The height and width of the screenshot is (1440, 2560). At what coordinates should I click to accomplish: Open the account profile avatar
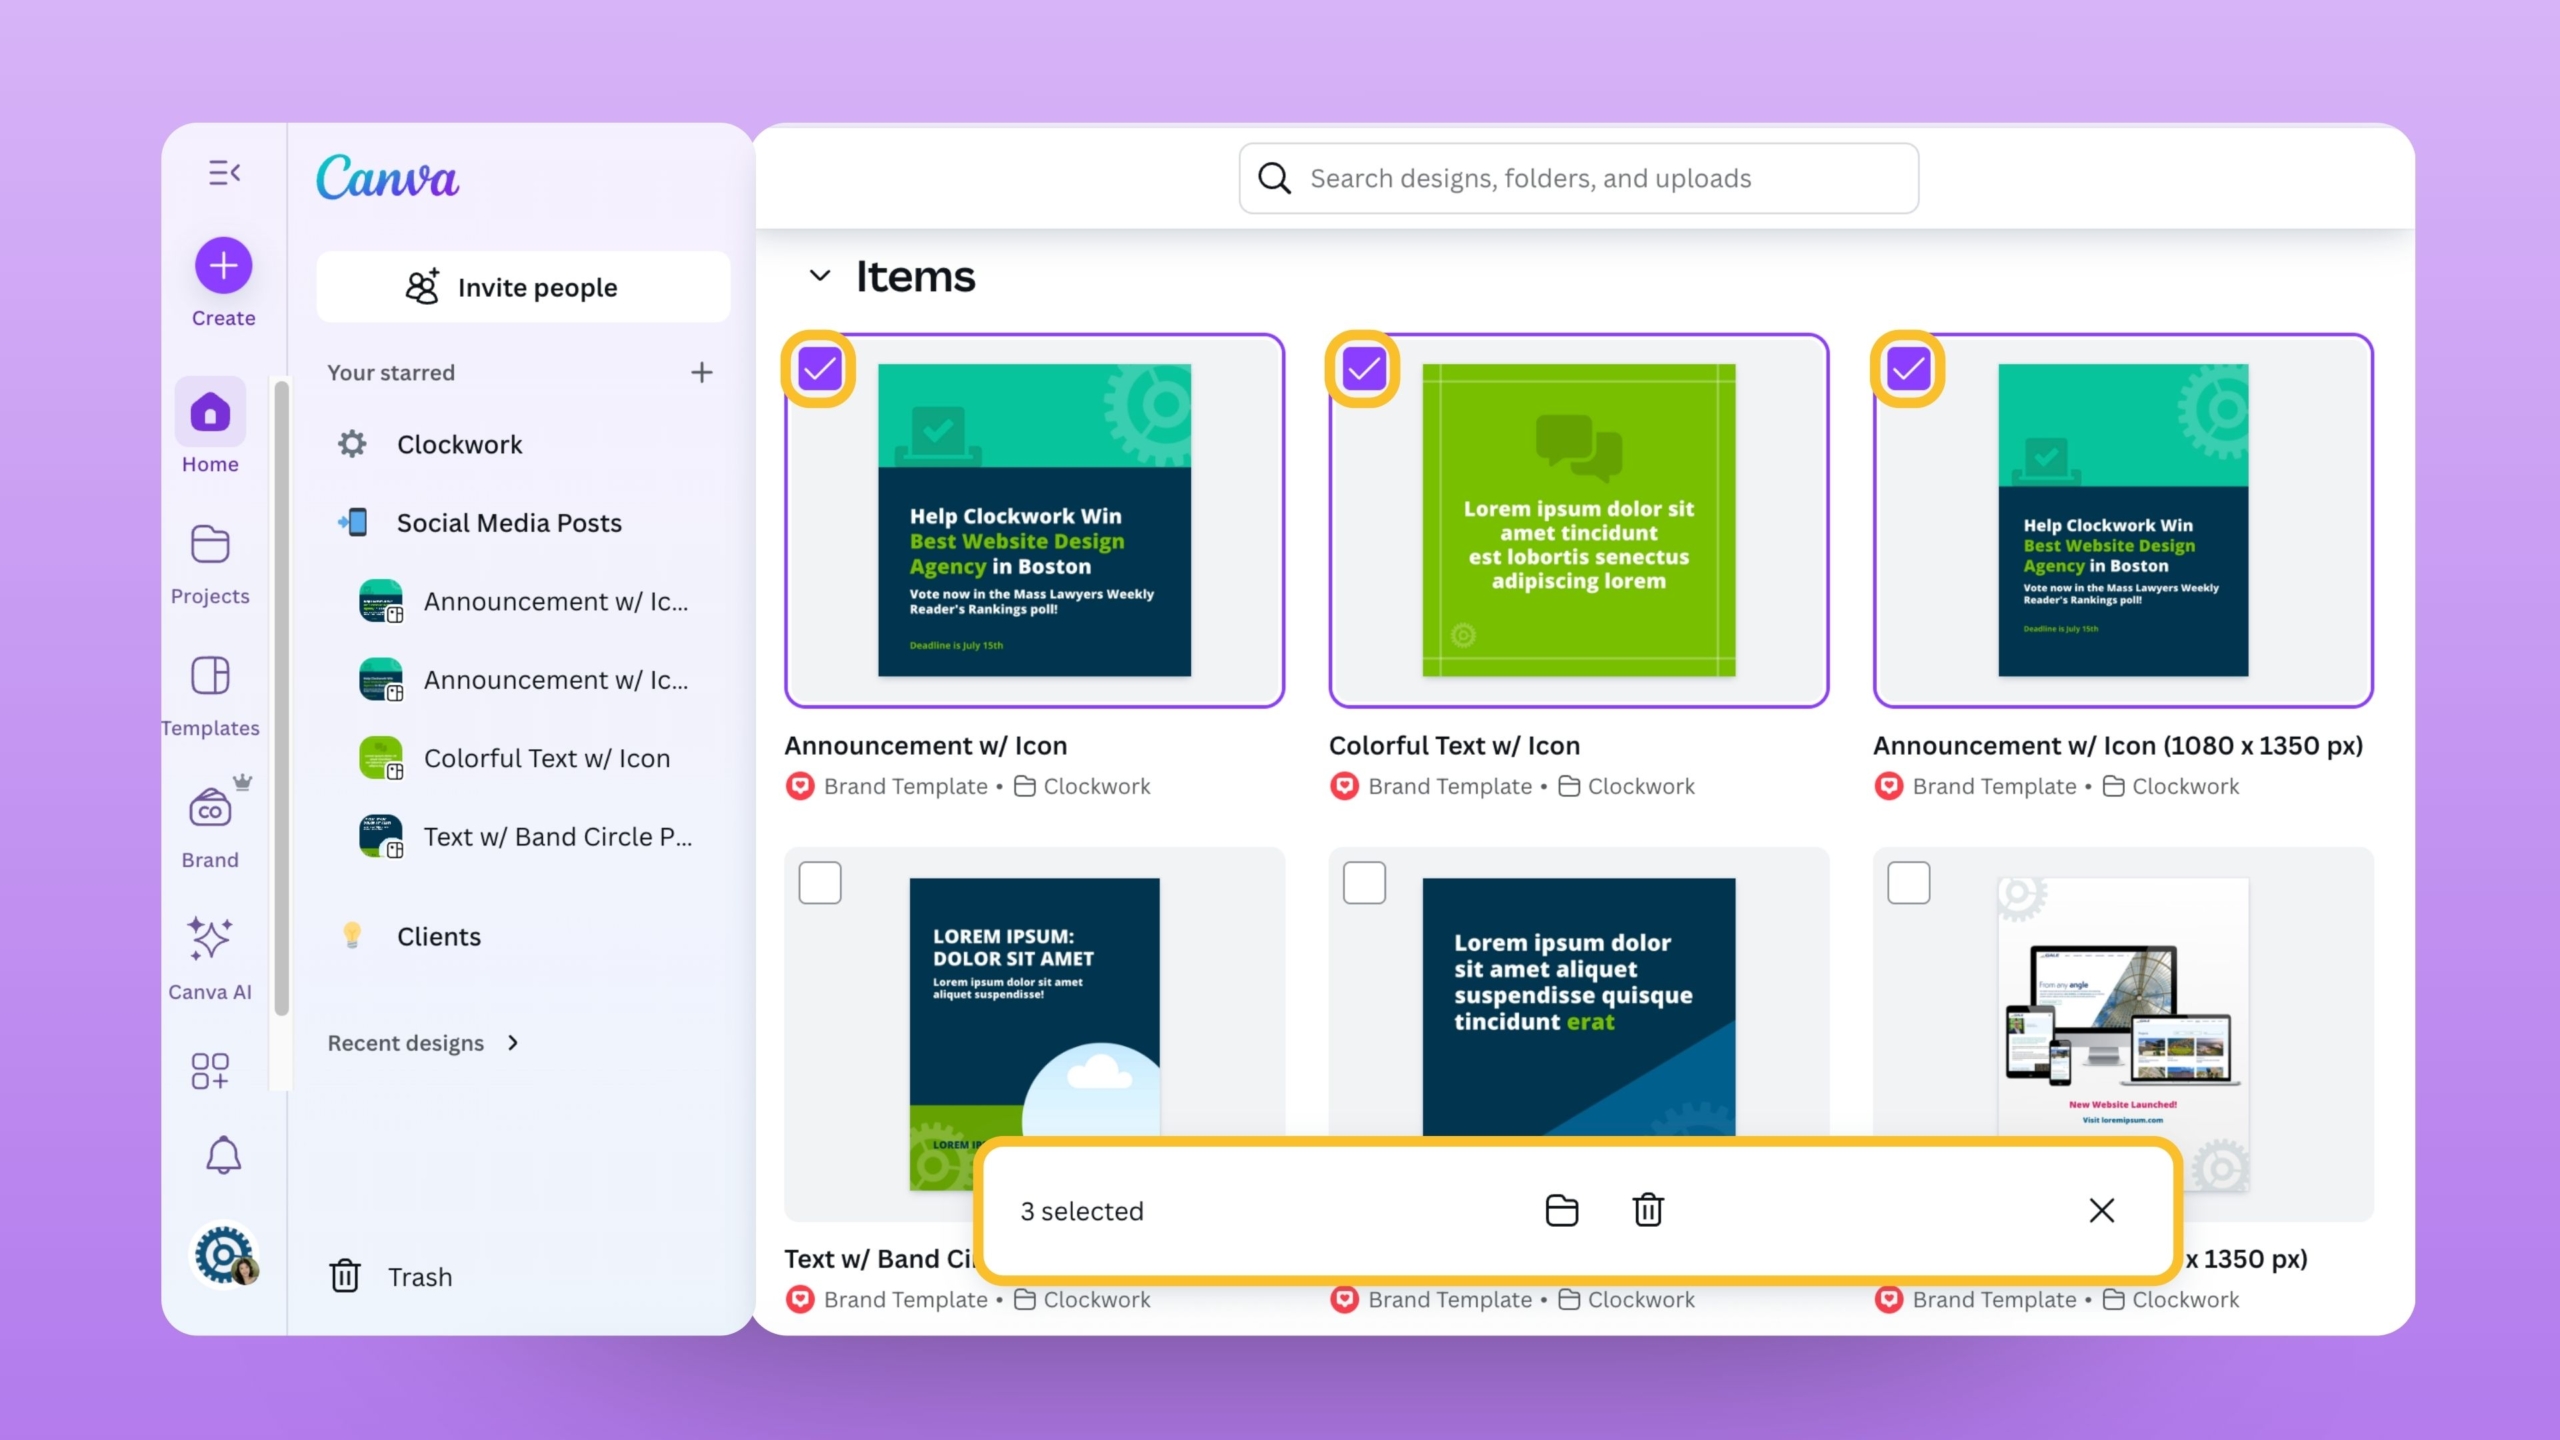225,1255
